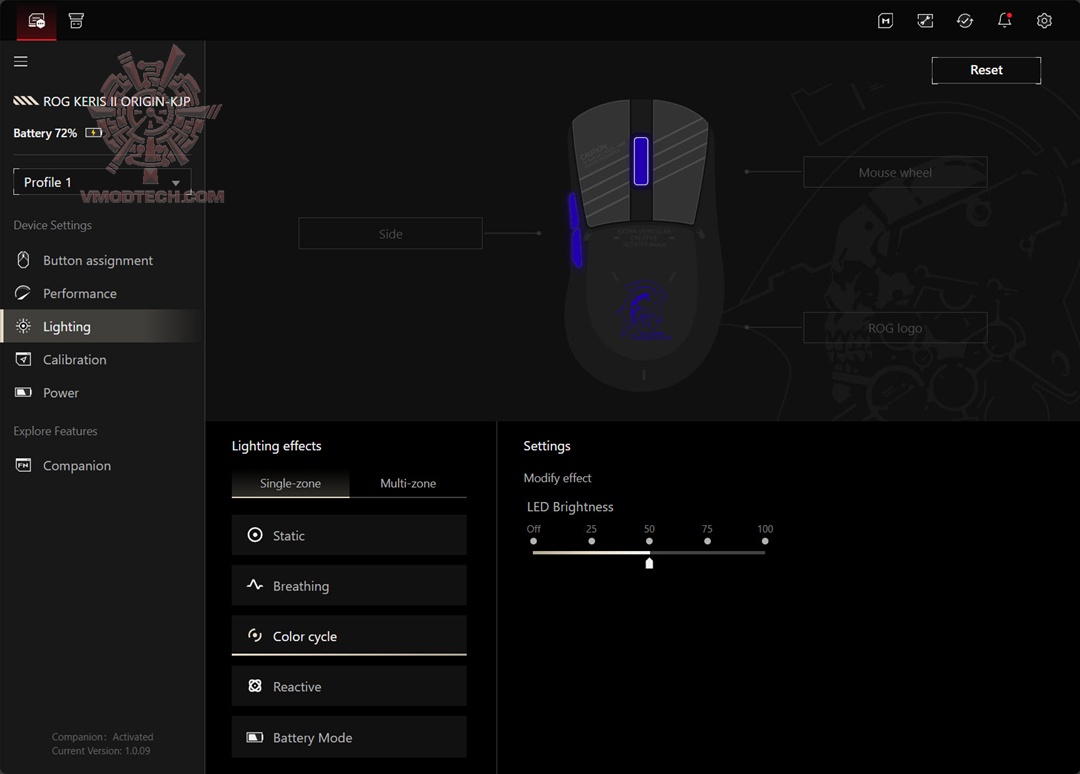The width and height of the screenshot is (1080, 774).
Task: Click the lit side buttons on mouse image
Action: click(575, 229)
